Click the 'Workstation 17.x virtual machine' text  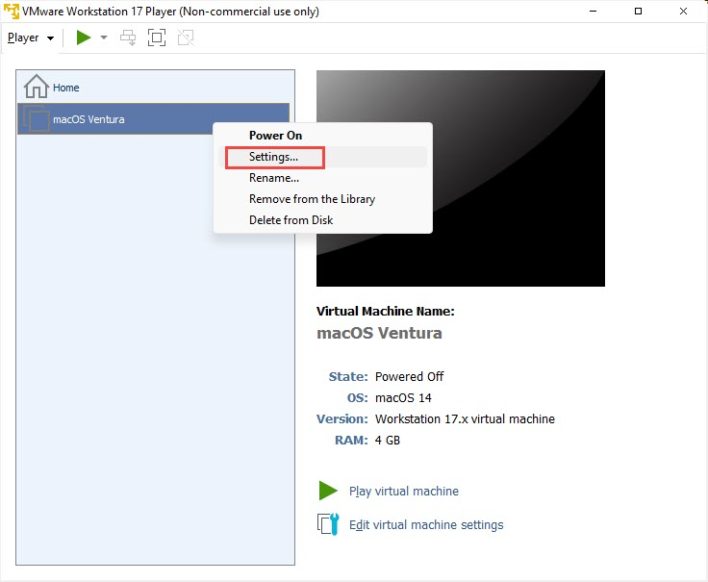click(x=465, y=419)
